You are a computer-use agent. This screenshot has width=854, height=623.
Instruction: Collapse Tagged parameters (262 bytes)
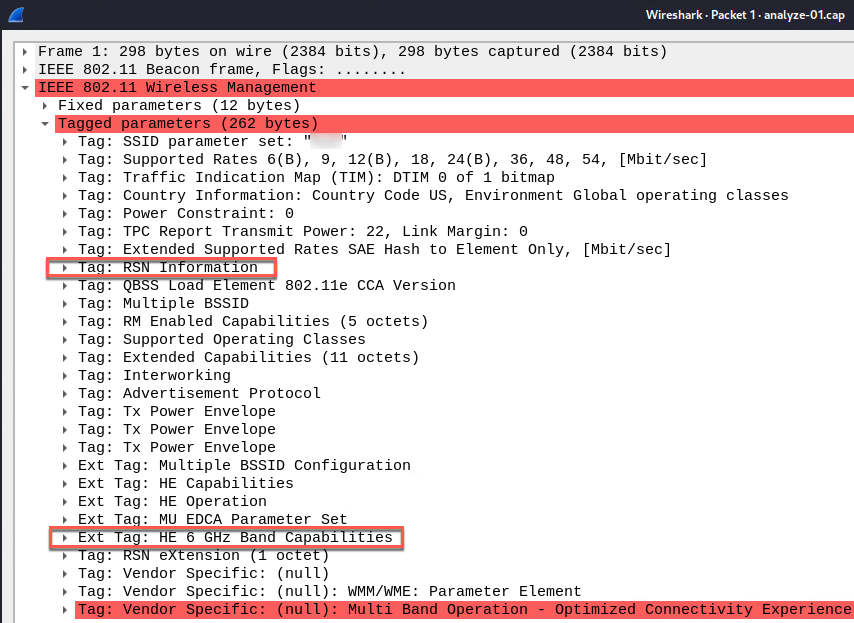point(45,124)
